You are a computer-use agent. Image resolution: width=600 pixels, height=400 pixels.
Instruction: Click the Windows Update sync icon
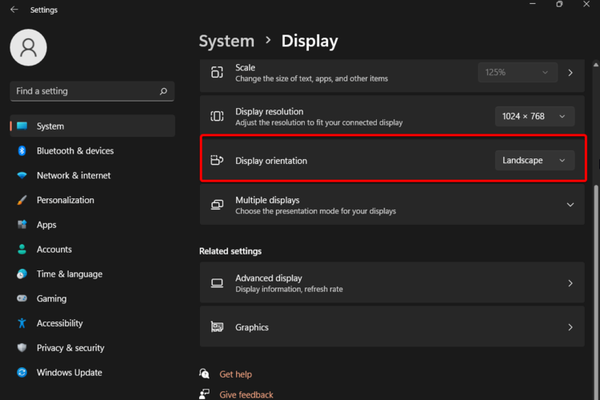[22, 372]
